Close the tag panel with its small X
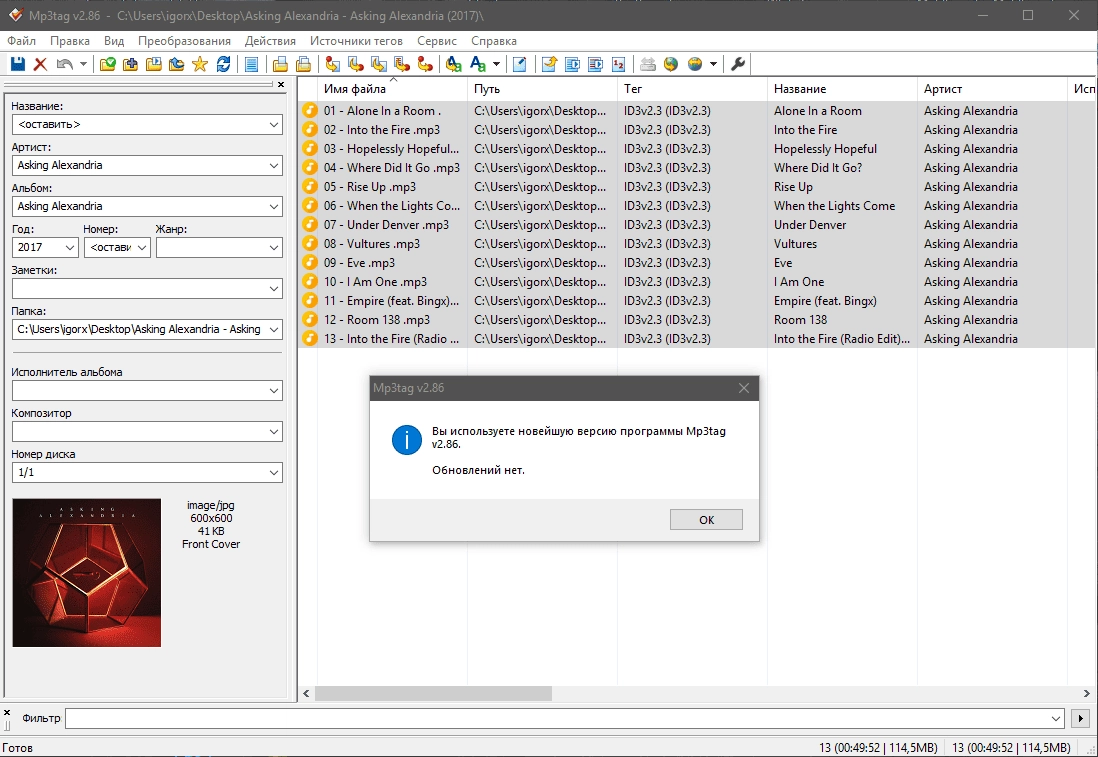Screen dimensions: 1098x757 click(x=281, y=85)
